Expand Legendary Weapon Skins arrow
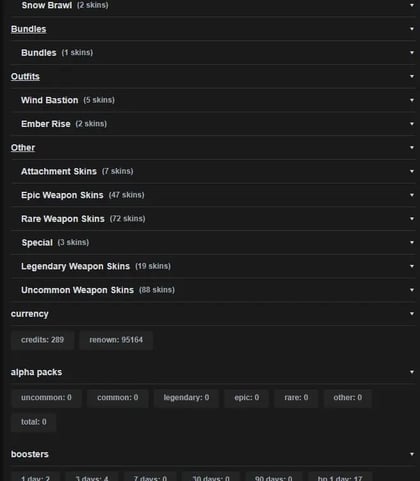The height and width of the screenshot is (481, 420). [412, 266]
